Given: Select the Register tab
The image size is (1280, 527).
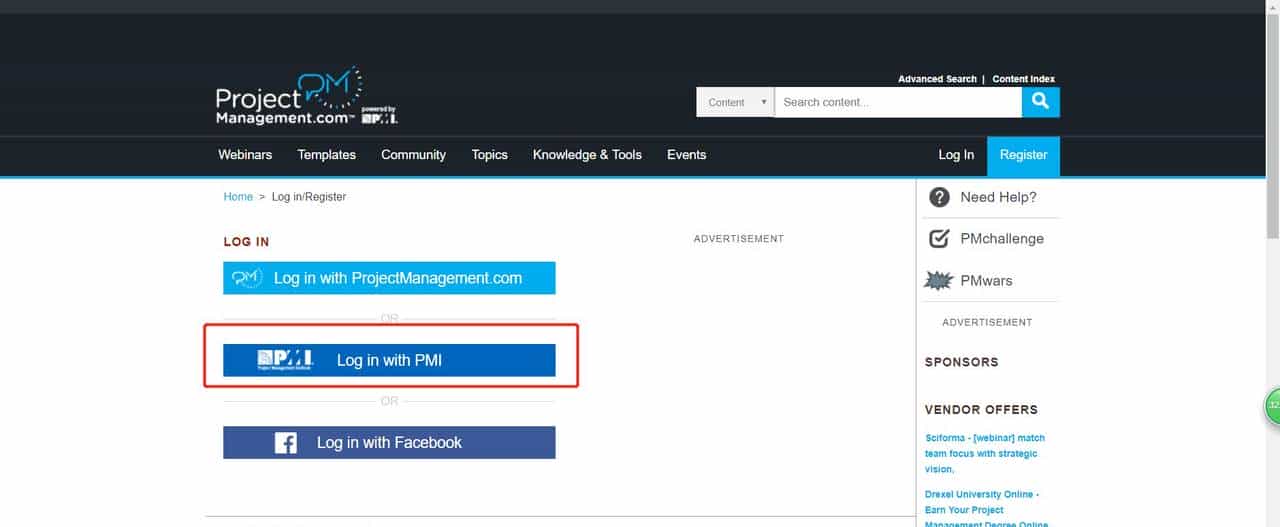Looking at the screenshot, I should pos(1023,155).
